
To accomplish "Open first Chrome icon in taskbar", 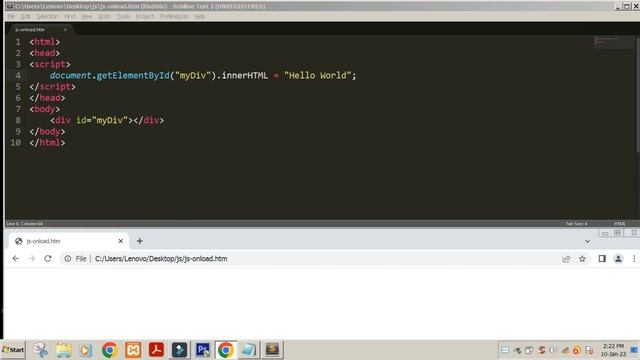I will coord(109,350).
